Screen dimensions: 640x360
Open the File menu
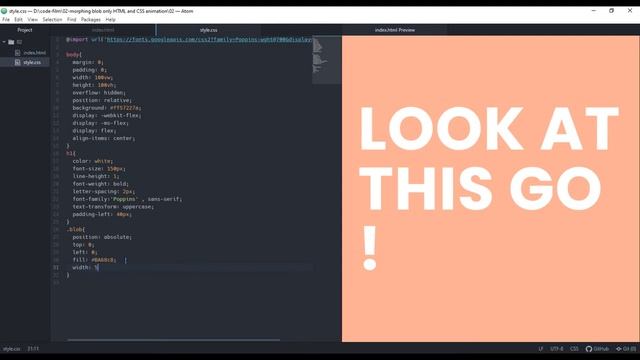tap(6, 20)
